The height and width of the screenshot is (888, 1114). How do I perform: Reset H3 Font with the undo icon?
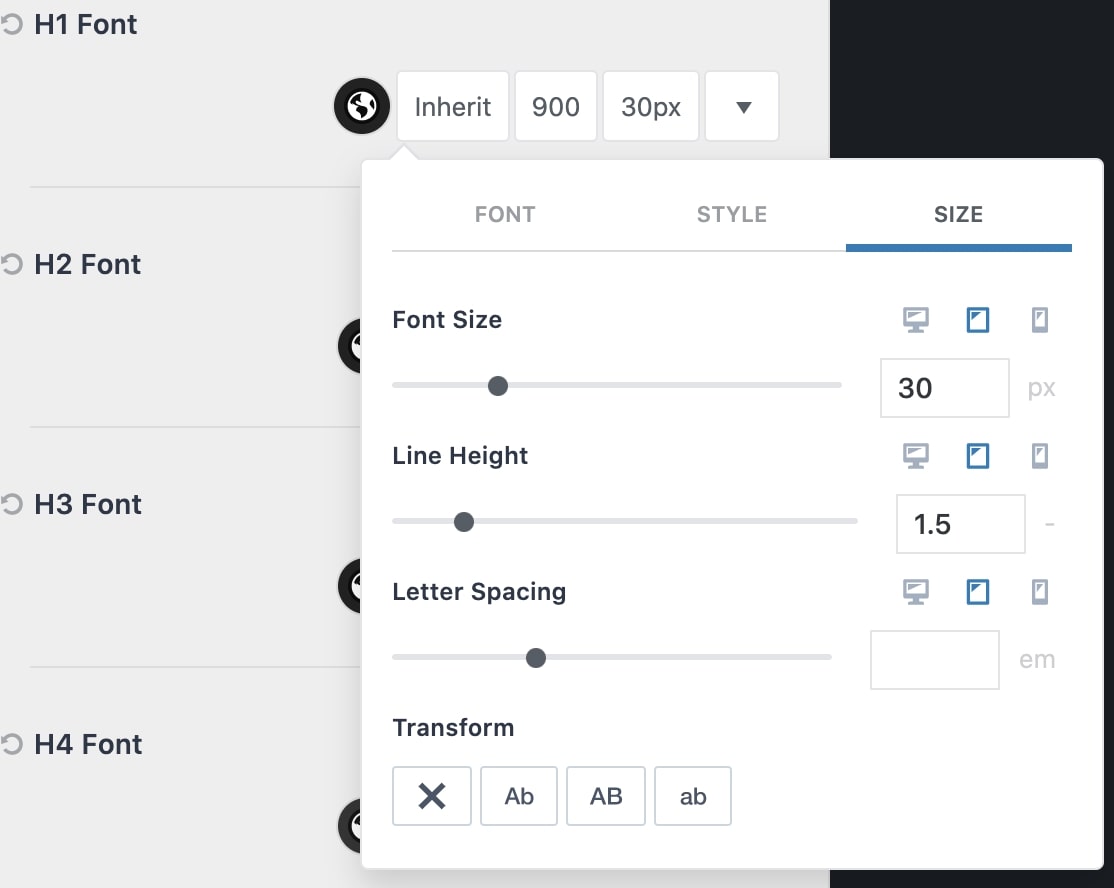11,504
